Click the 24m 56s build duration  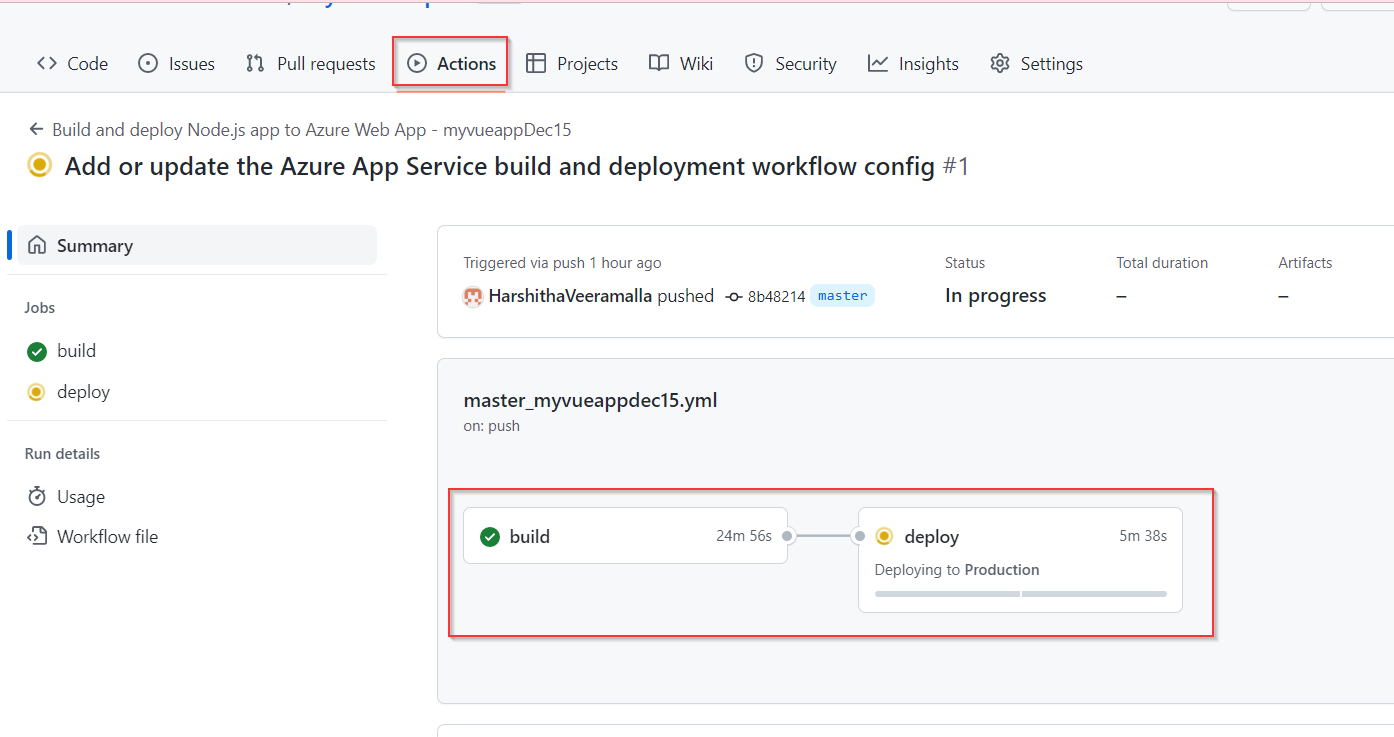click(744, 536)
